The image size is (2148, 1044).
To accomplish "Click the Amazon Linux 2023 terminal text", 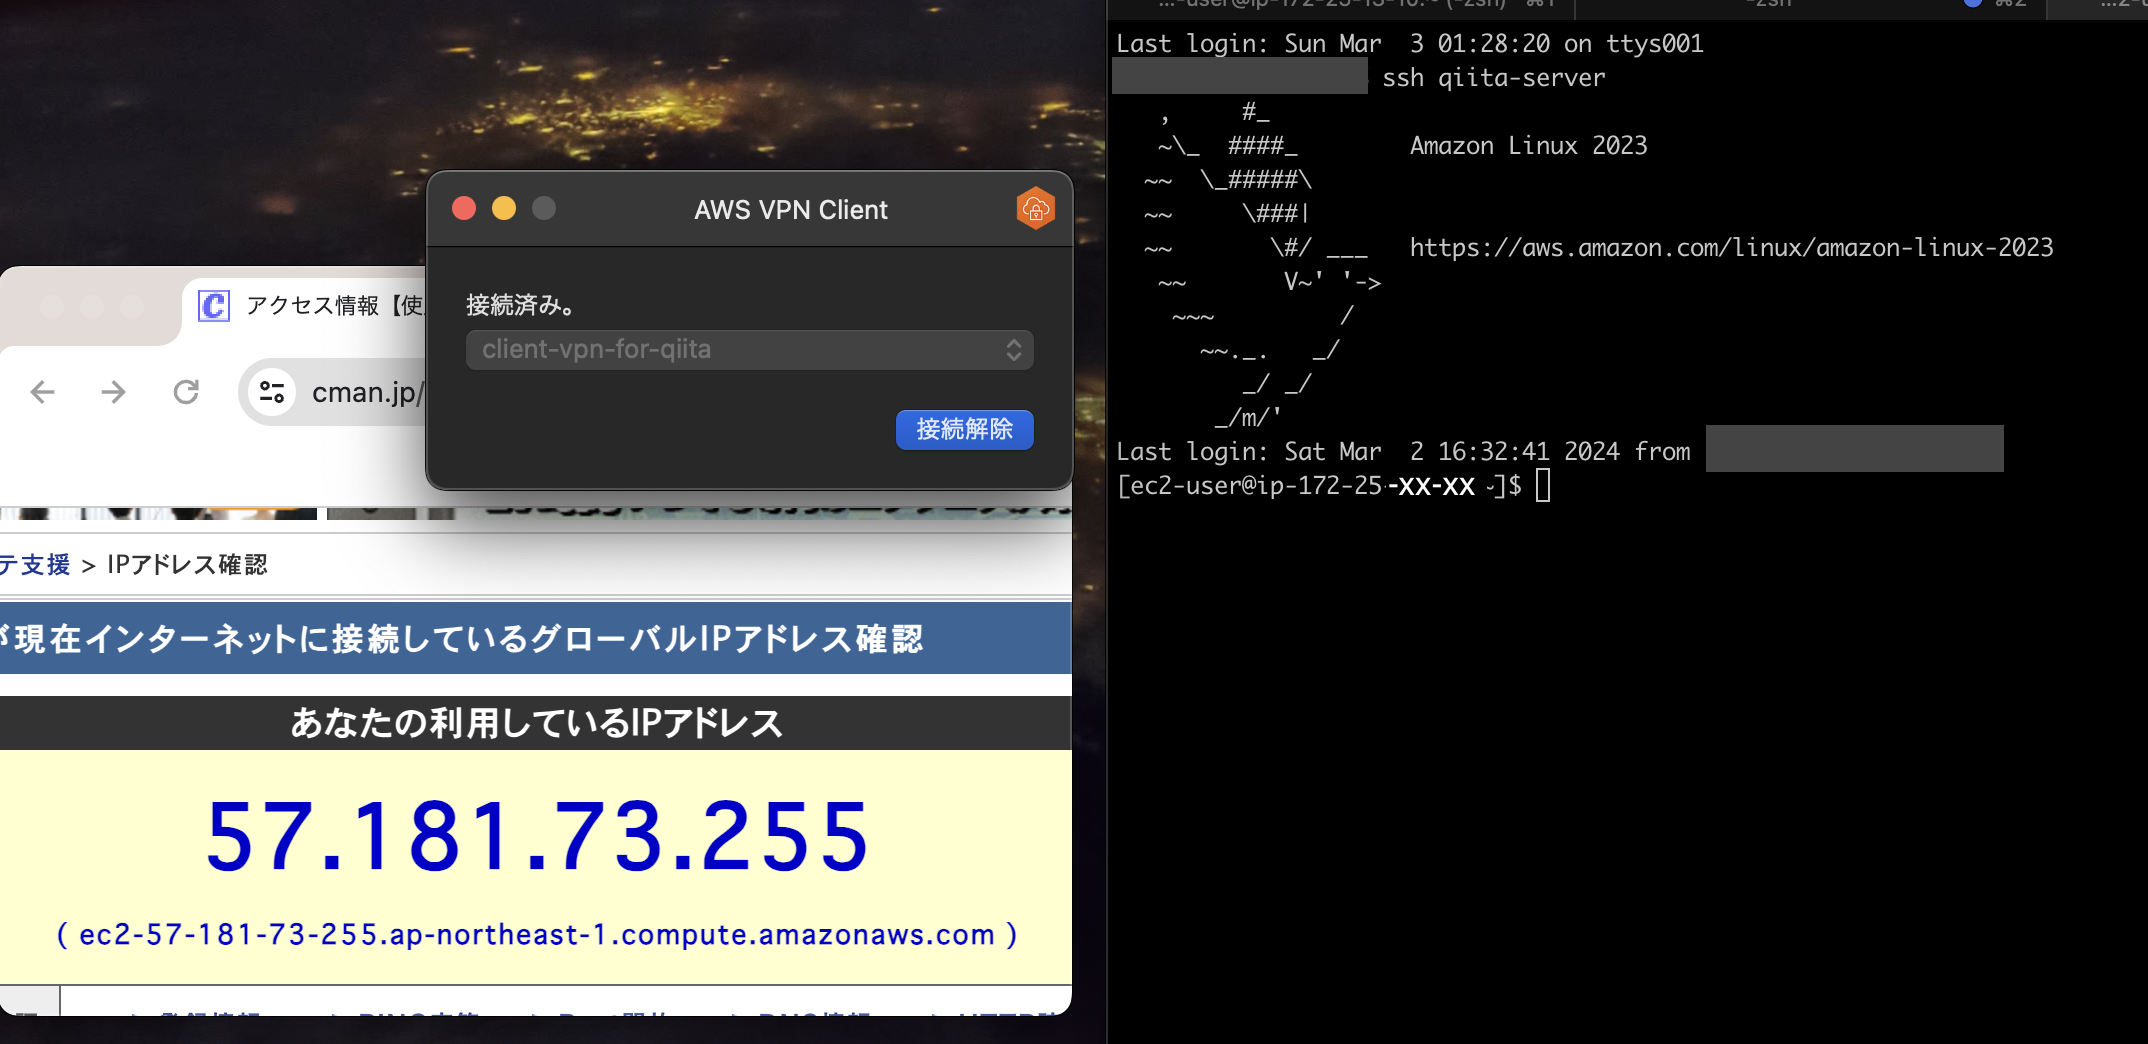I will tap(1528, 146).
